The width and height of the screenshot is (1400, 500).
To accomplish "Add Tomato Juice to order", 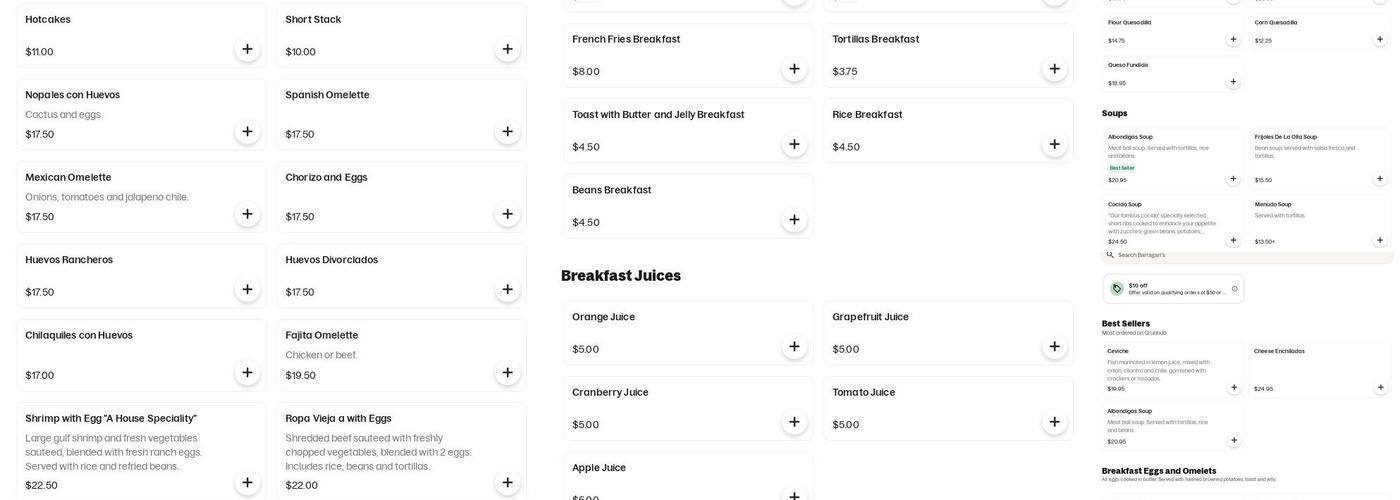I will pos(1054,422).
